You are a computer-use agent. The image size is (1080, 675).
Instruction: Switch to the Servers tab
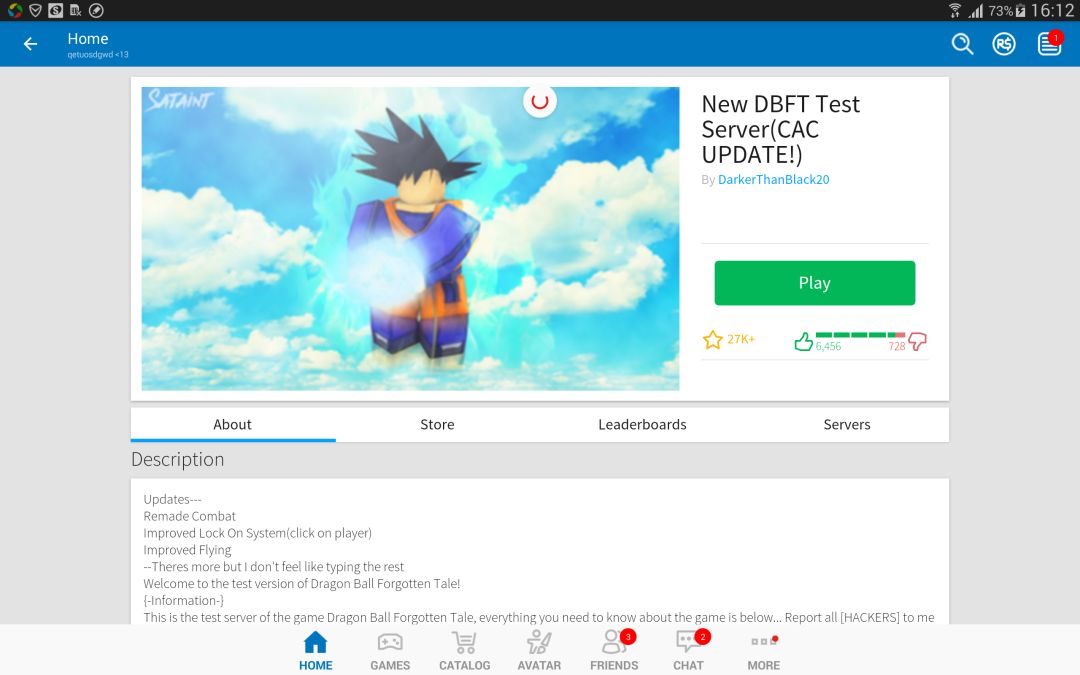tap(847, 424)
